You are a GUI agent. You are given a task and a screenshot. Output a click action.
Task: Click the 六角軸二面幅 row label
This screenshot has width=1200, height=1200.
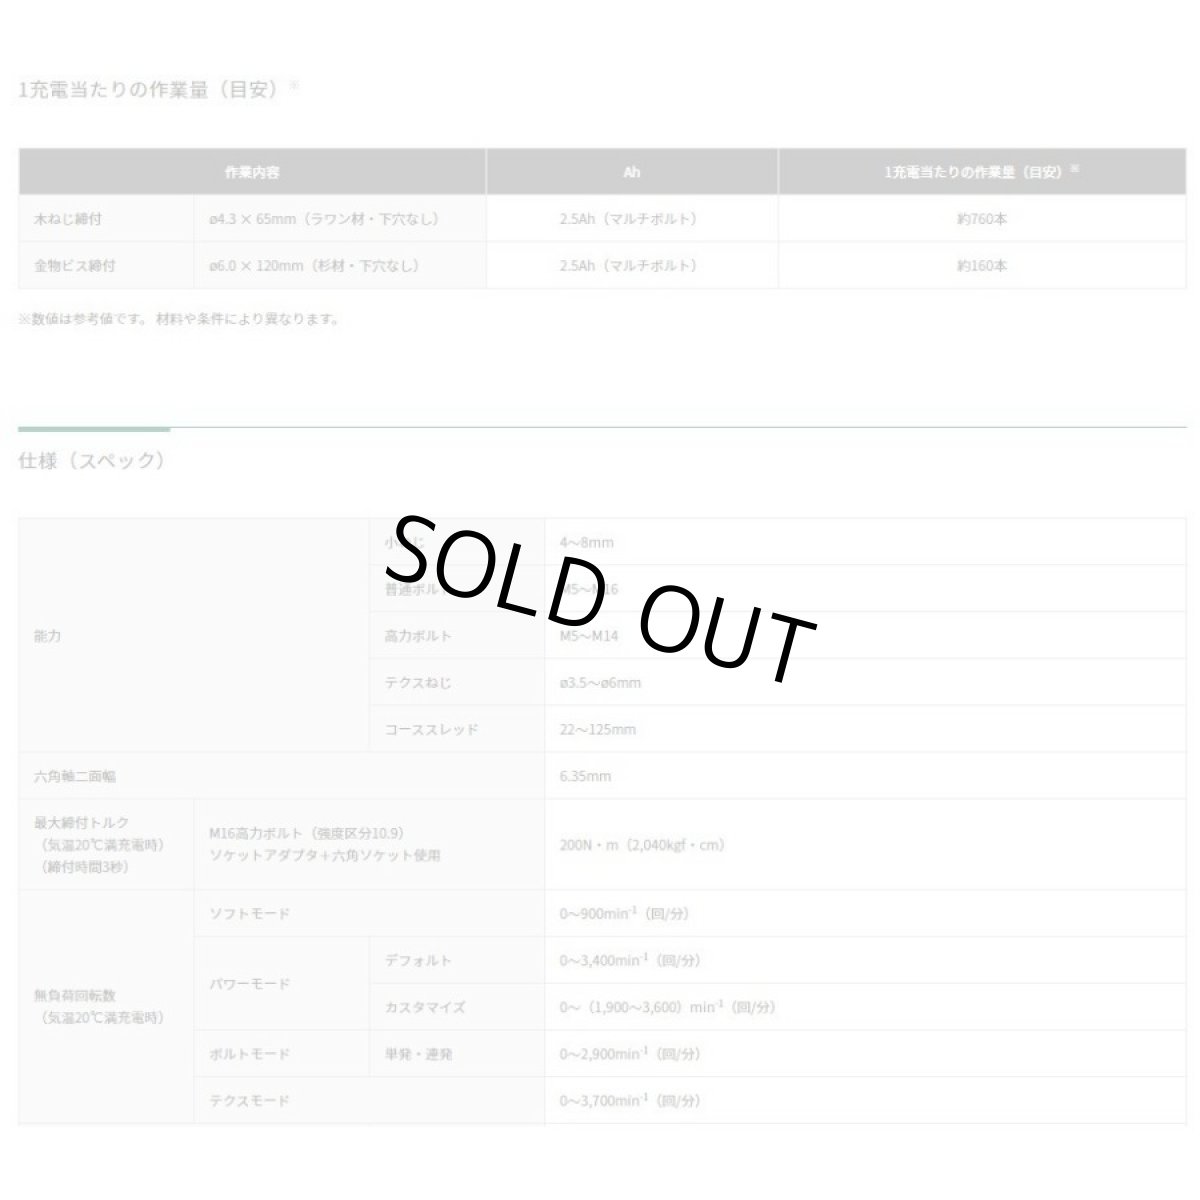pyautogui.click(x=74, y=776)
